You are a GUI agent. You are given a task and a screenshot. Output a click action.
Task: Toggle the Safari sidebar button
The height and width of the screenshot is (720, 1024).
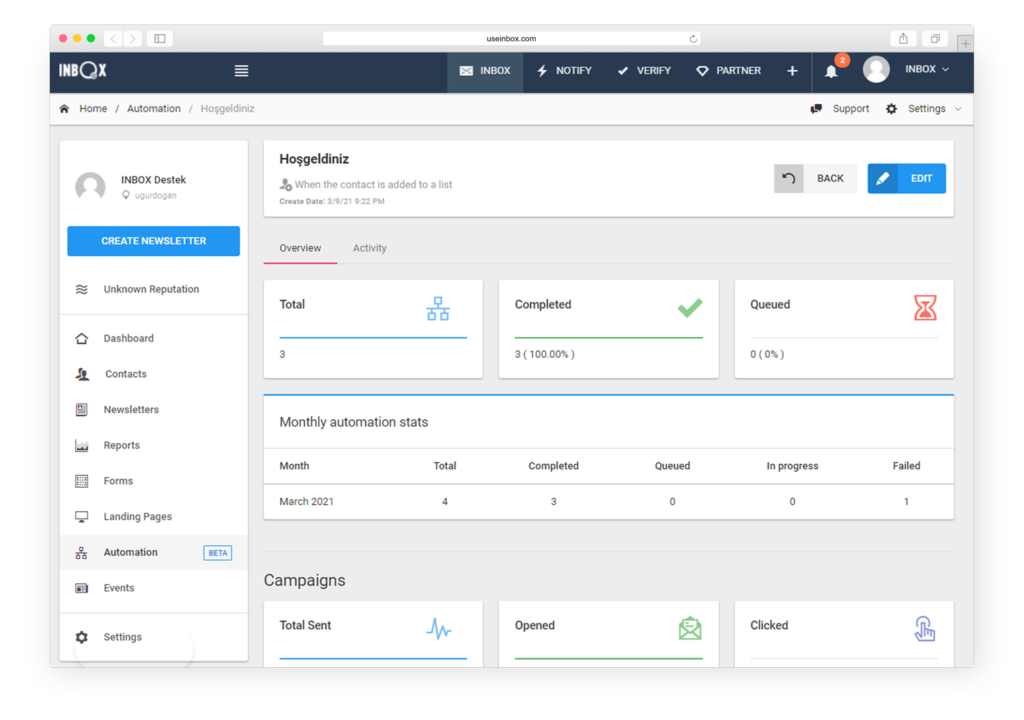pyautogui.click(x=159, y=39)
